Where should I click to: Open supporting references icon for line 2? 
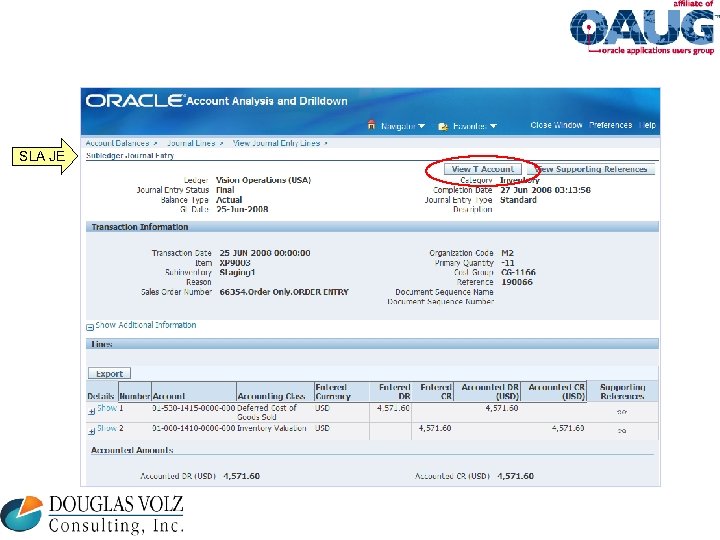click(622, 431)
